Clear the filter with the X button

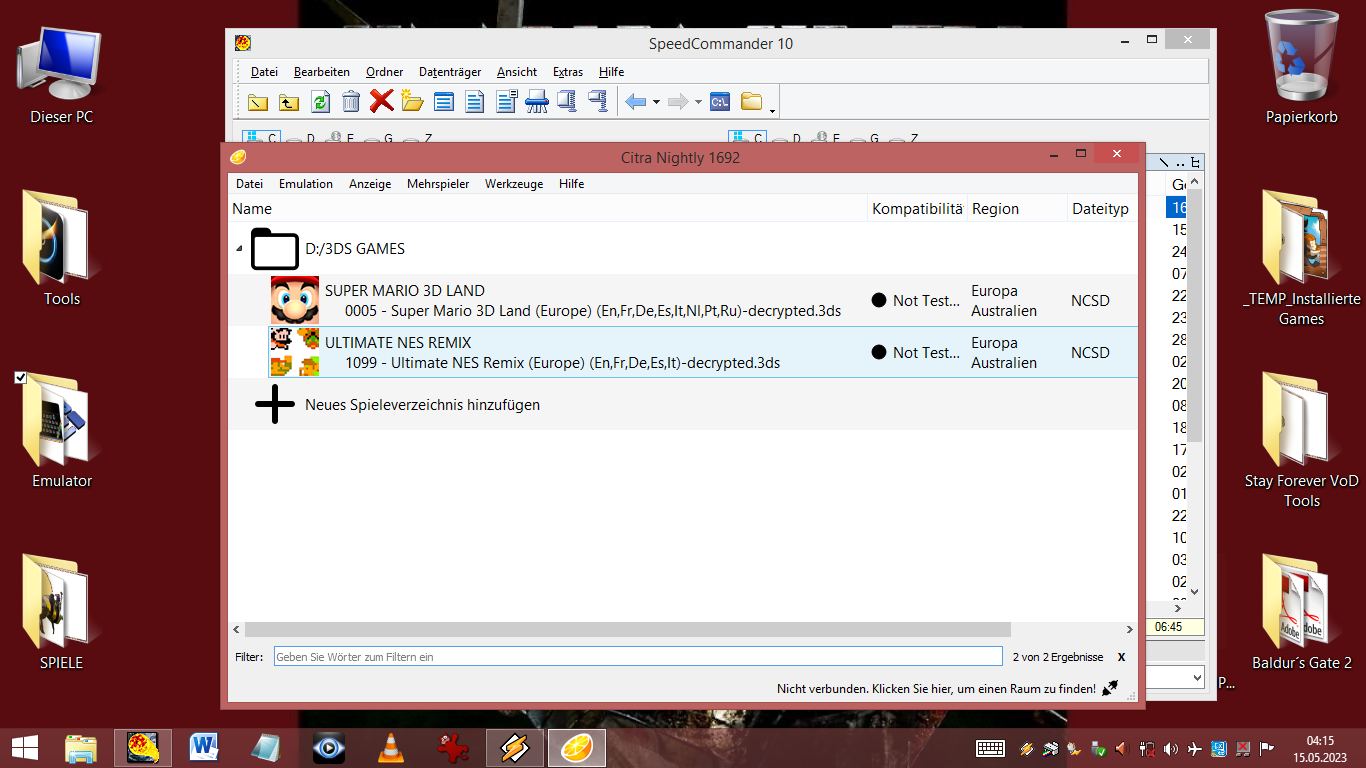1121,657
